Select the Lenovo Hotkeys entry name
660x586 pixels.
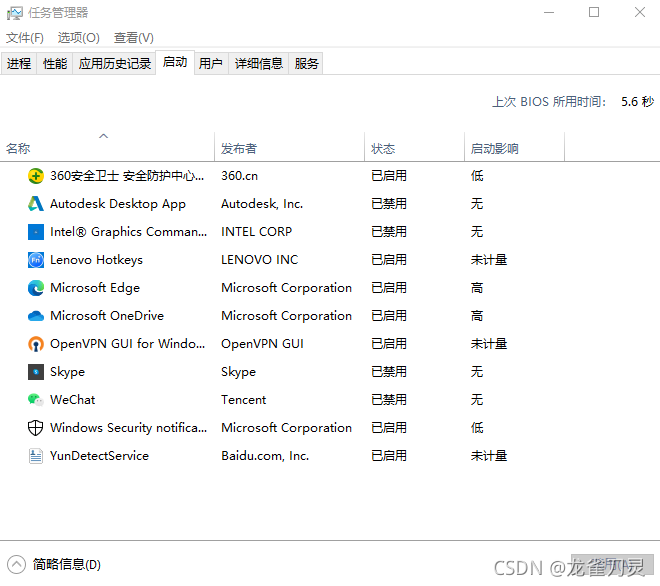[96, 260]
